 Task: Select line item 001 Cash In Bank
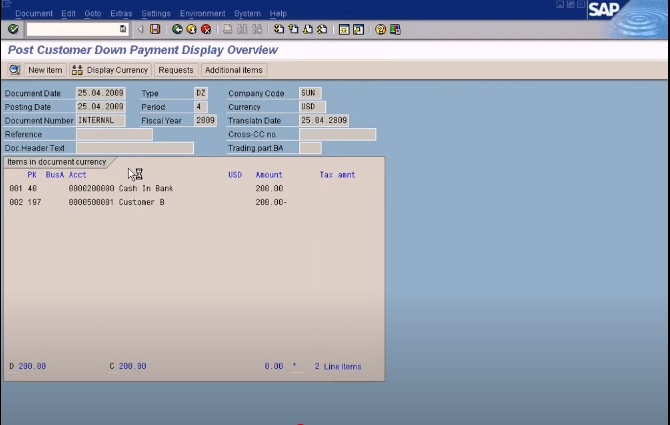[x=146, y=188]
